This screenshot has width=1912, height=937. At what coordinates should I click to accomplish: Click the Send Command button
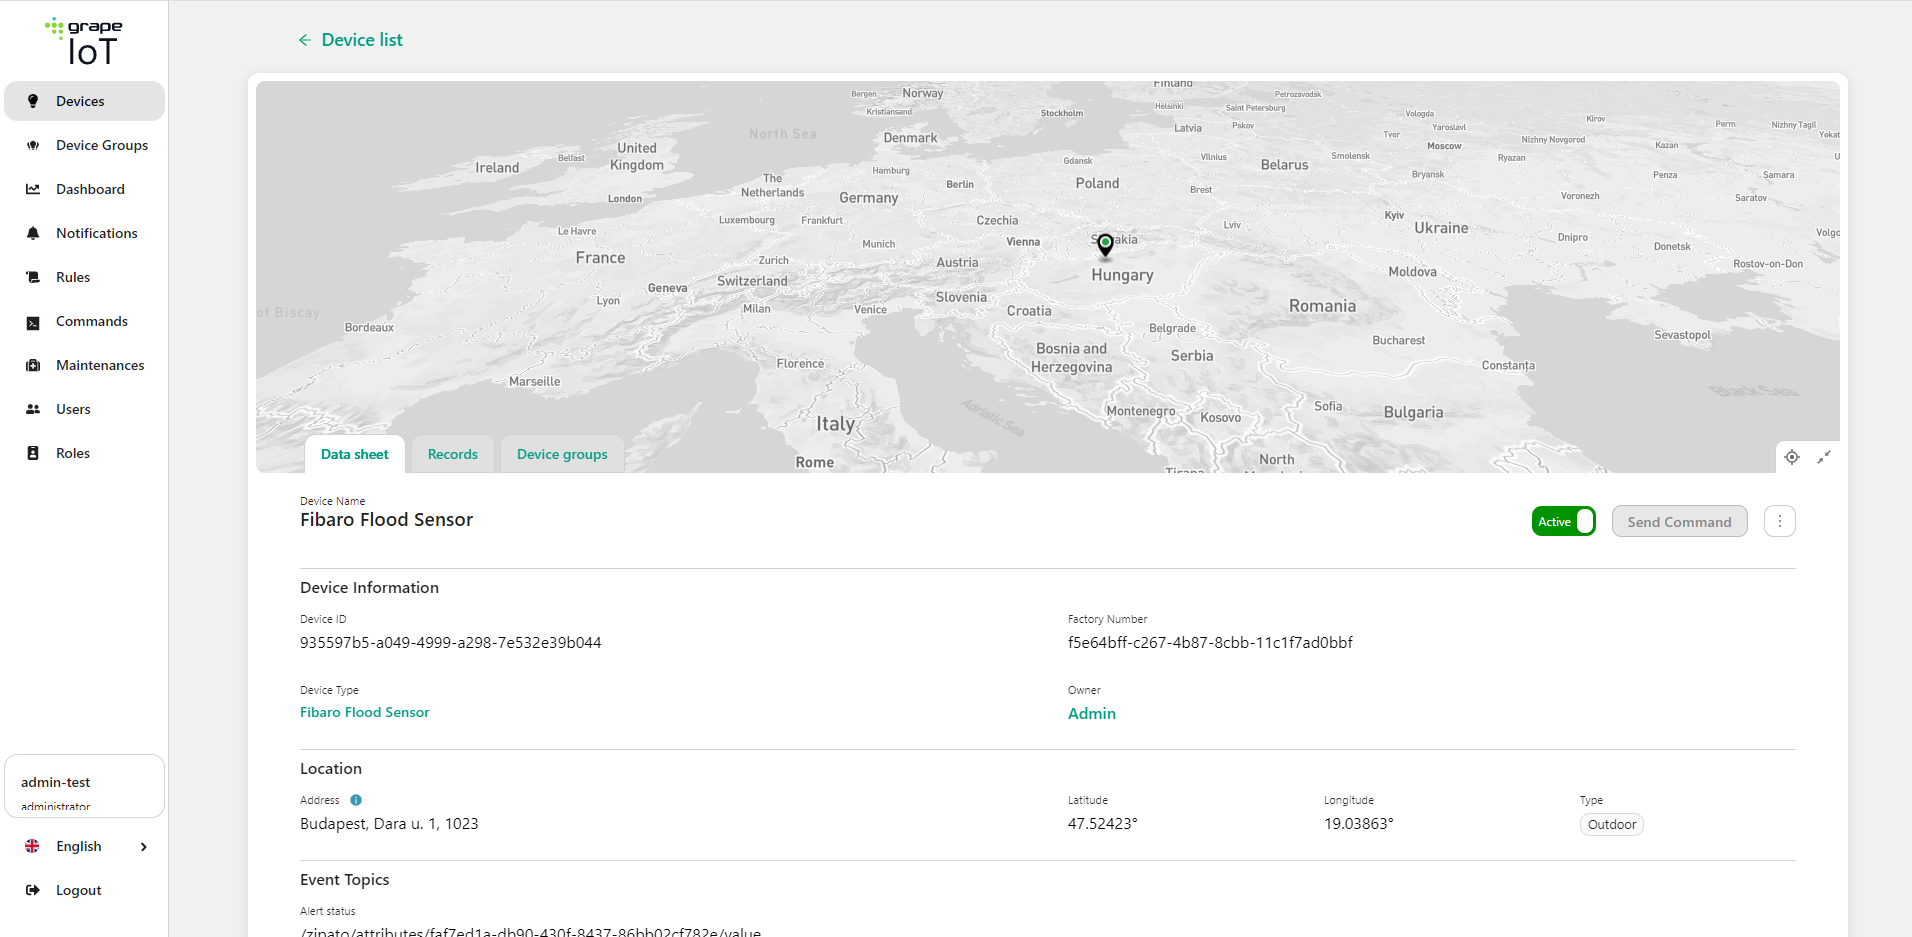1679,521
